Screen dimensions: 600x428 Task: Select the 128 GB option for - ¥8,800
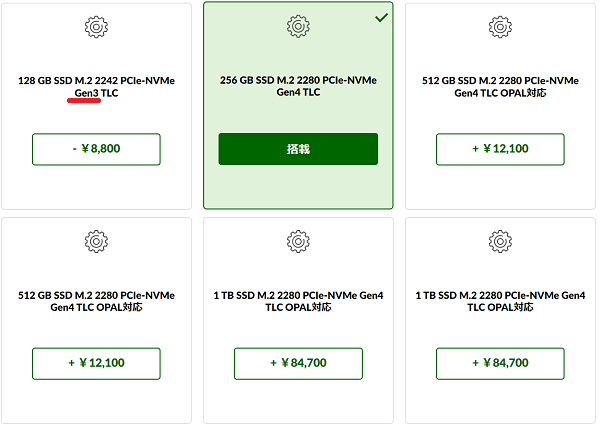tap(96, 149)
